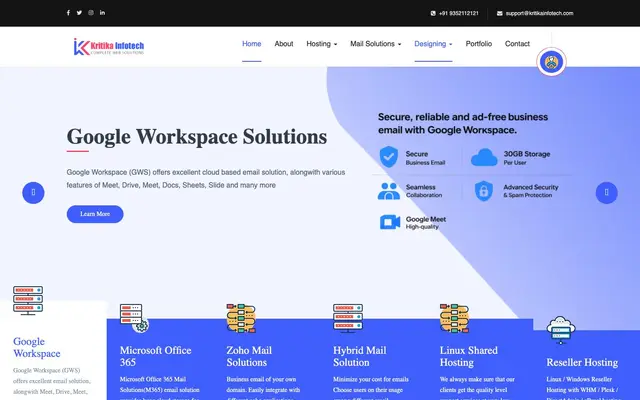640x400 pixels.
Task: Click the Secure Business Email shield icon
Action: (389, 157)
